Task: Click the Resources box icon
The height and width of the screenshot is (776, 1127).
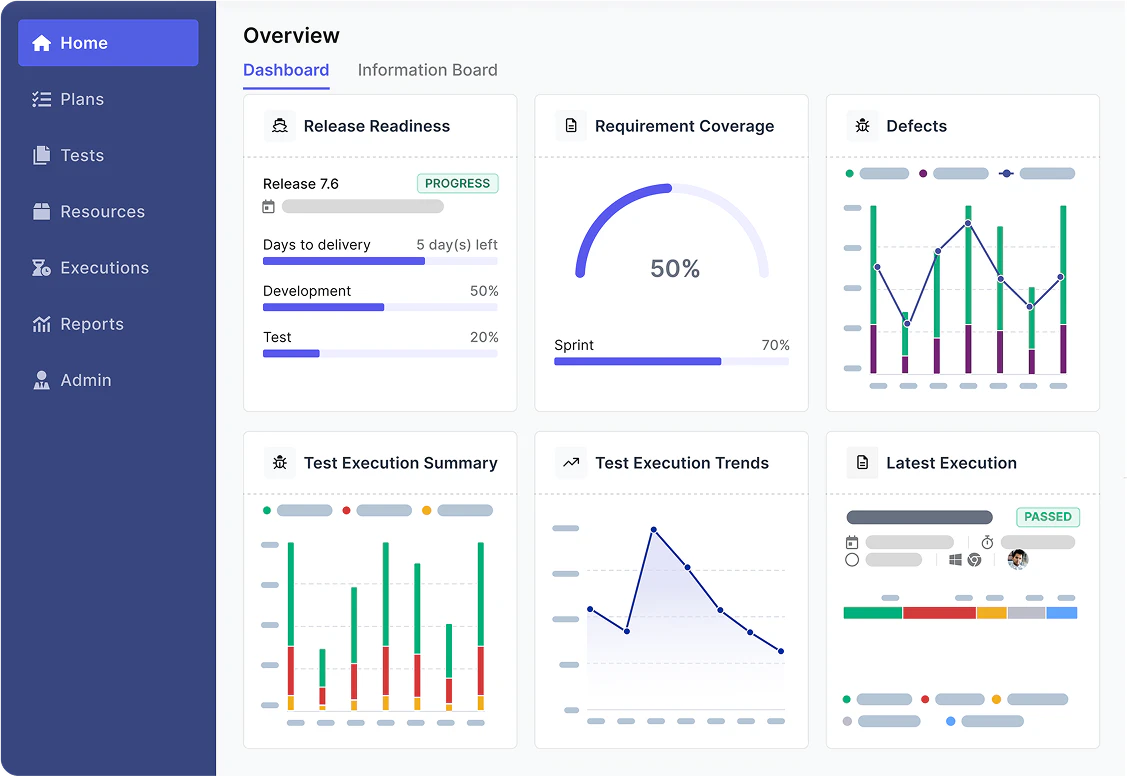Action: tap(41, 212)
